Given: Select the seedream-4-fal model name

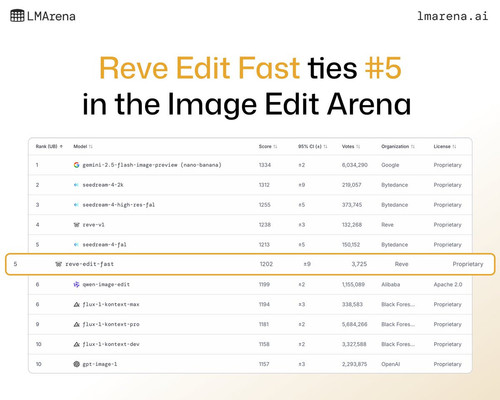Looking at the screenshot, I should [x=104, y=245].
